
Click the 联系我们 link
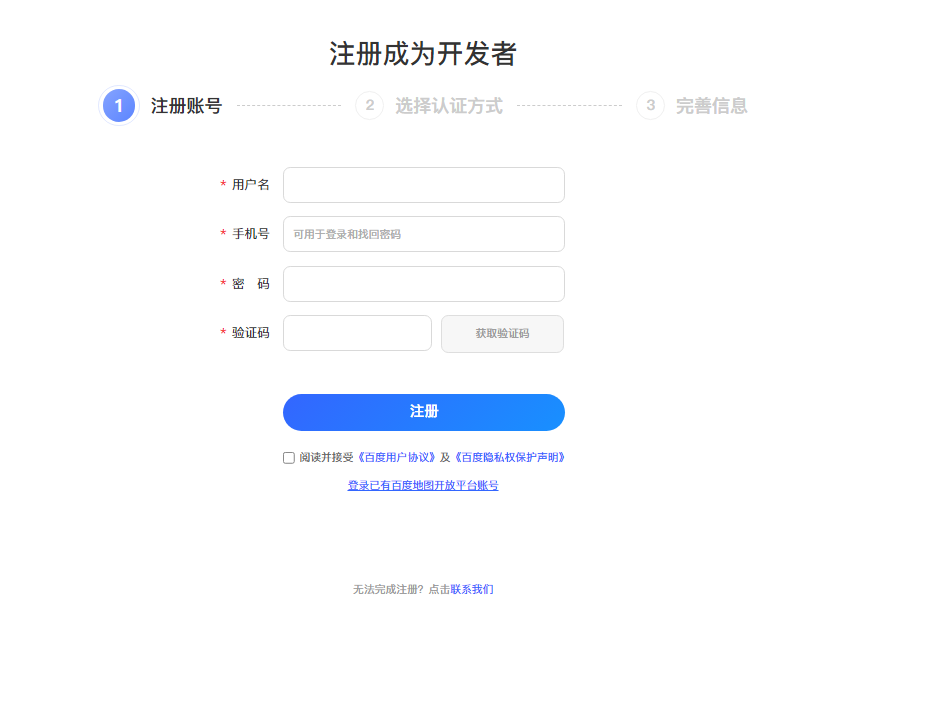point(472,589)
